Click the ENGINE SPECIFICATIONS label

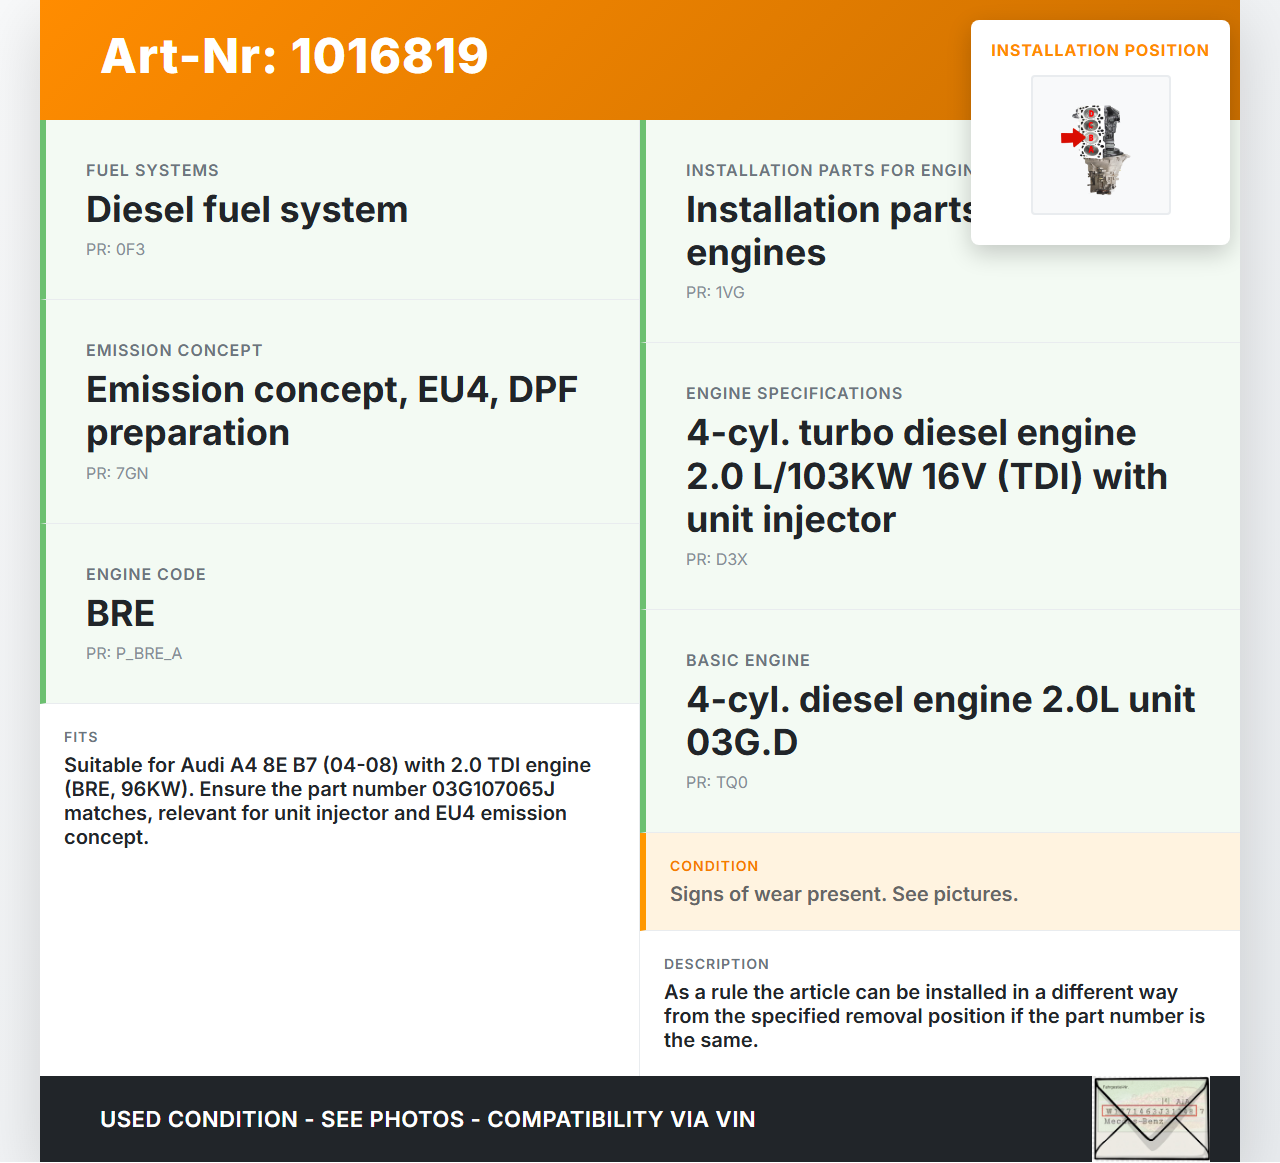click(794, 394)
